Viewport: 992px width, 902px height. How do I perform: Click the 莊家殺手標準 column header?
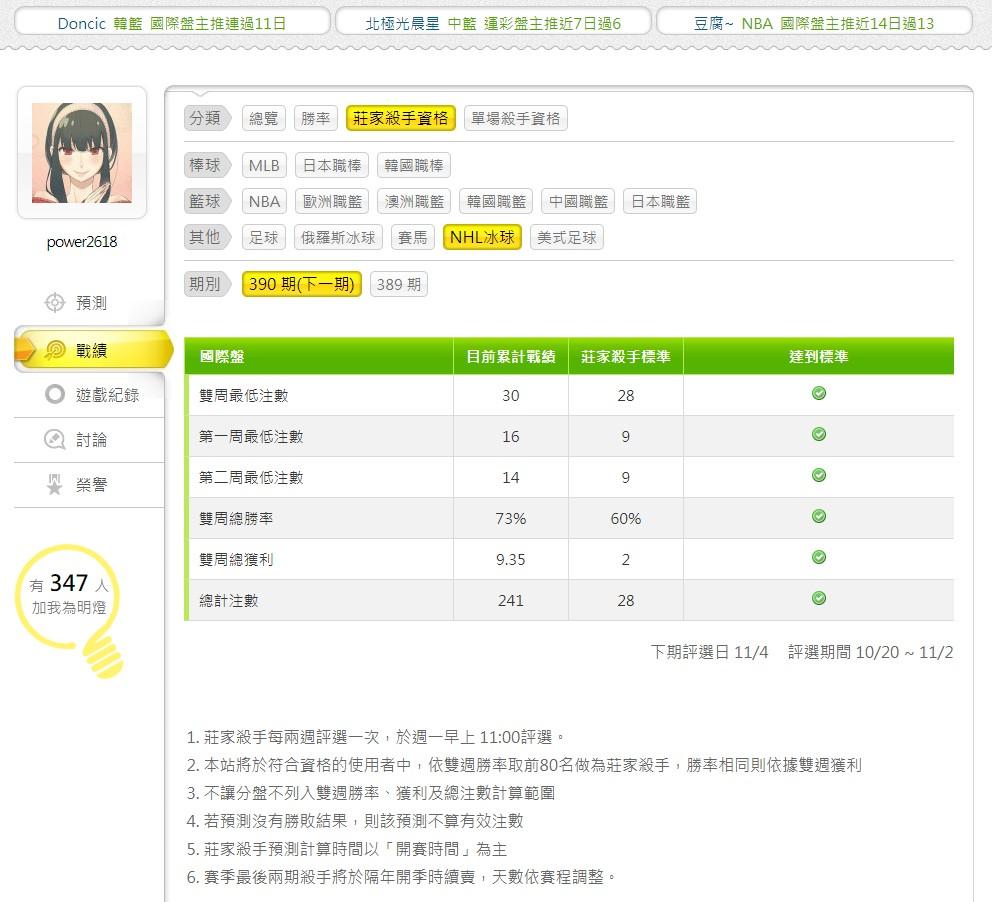pyautogui.click(x=626, y=356)
